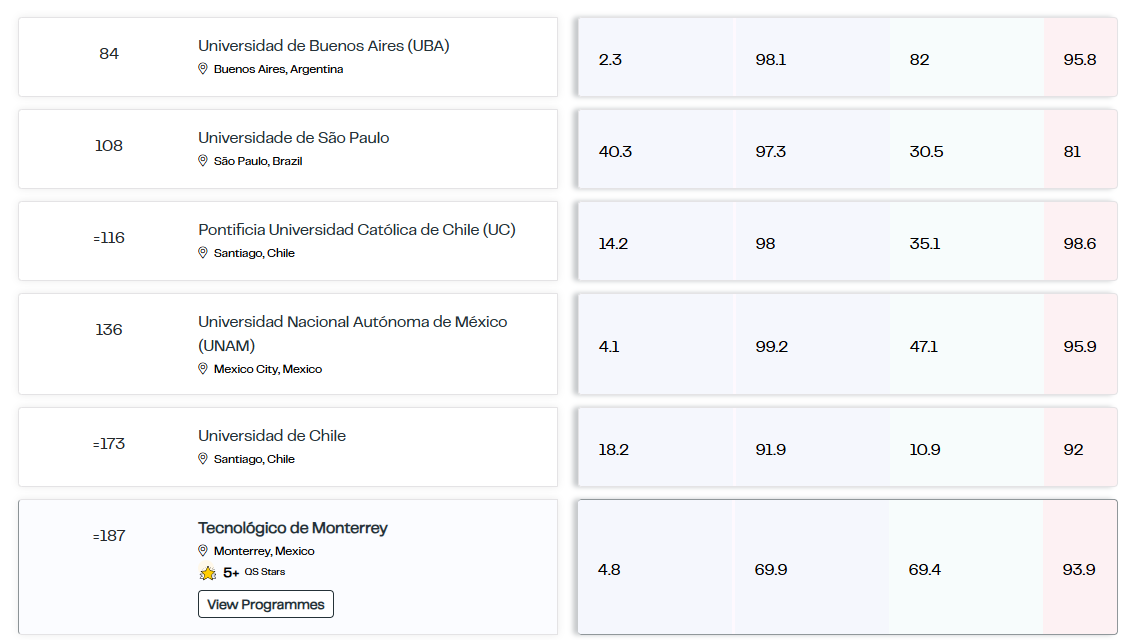Click the 69.4 score for Tecnológico de Monterrey
This screenshot has width=1138, height=640.
click(925, 570)
